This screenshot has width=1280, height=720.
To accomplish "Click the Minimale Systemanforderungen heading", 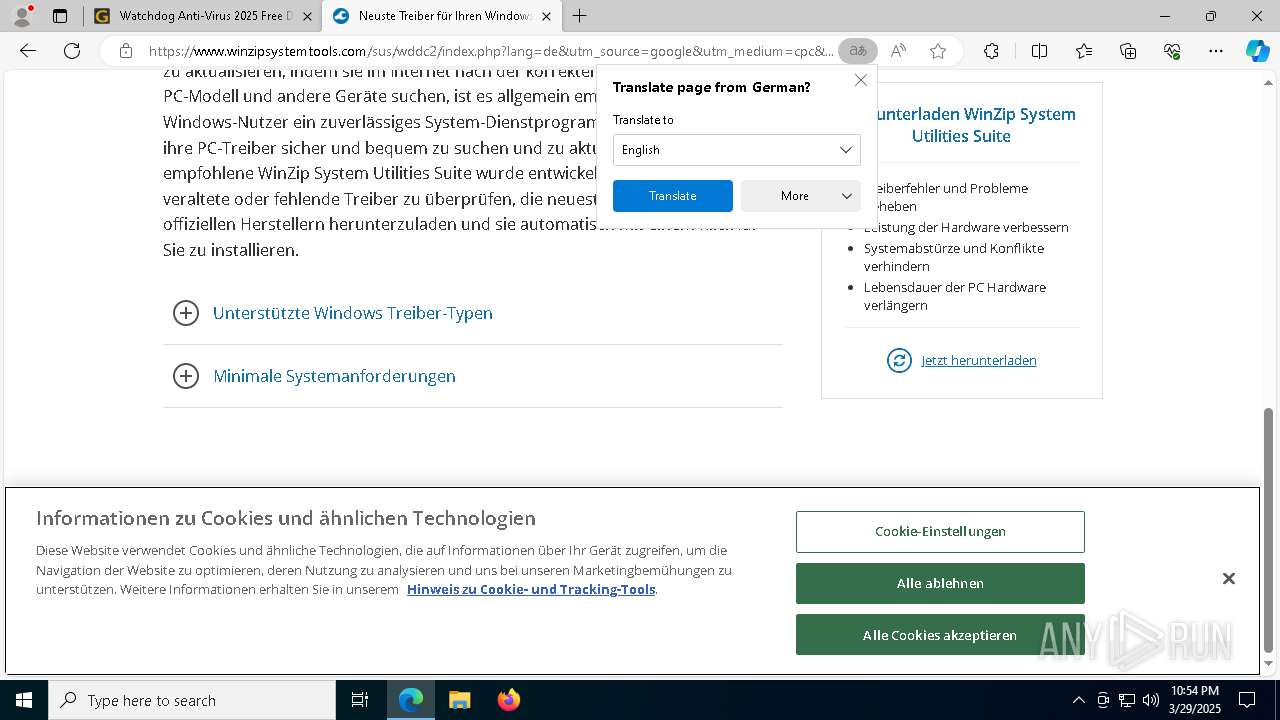I will click(334, 376).
